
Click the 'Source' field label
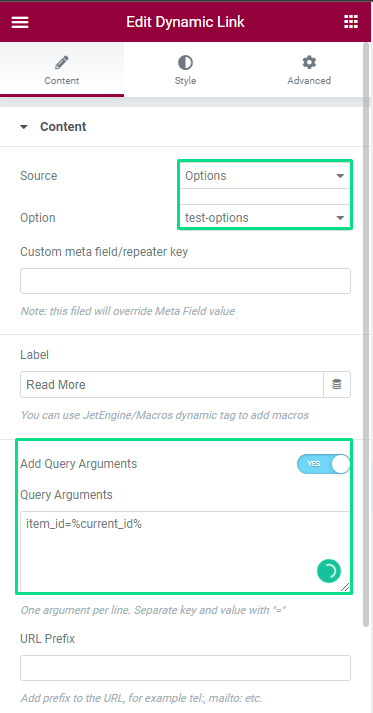click(x=39, y=176)
